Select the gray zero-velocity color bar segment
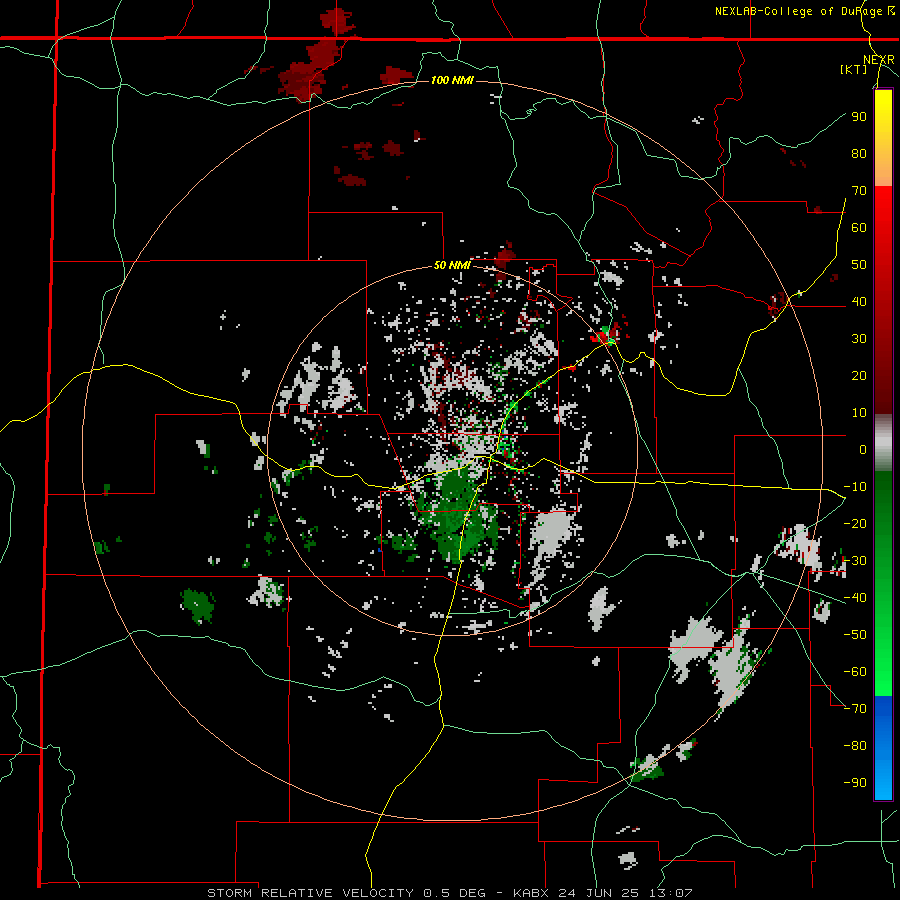This screenshot has width=900, height=900. tap(883, 443)
